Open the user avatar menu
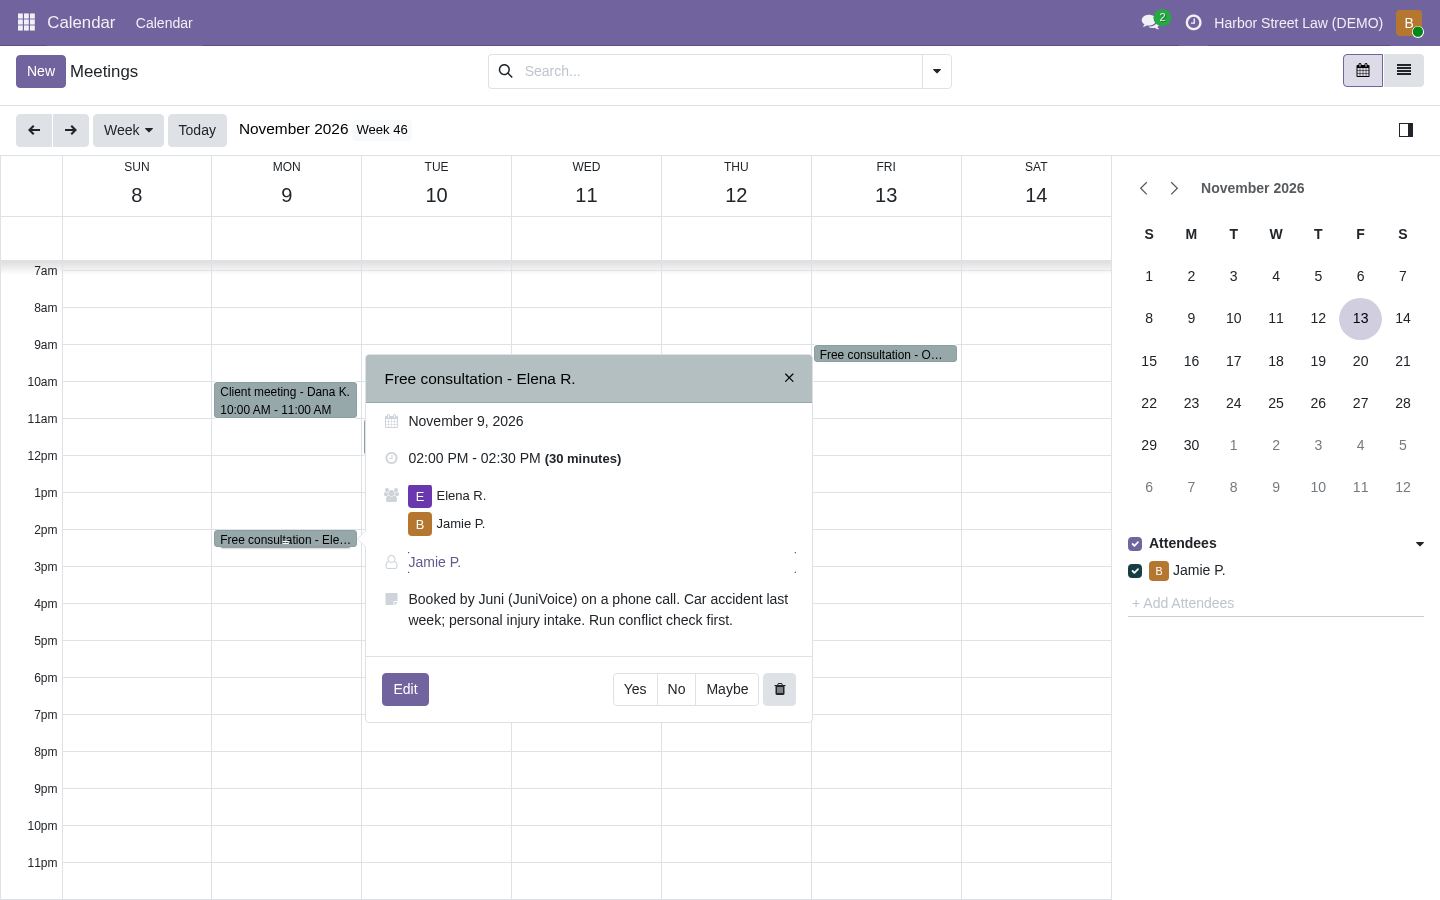This screenshot has height=900, width=1440. click(x=1408, y=22)
